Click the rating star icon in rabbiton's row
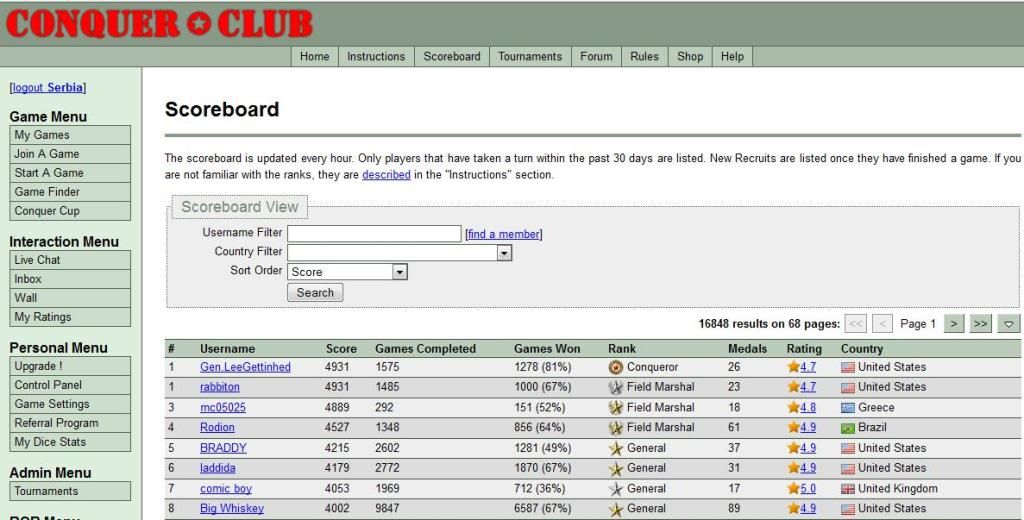The width and height of the screenshot is (1024, 520). click(793, 386)
